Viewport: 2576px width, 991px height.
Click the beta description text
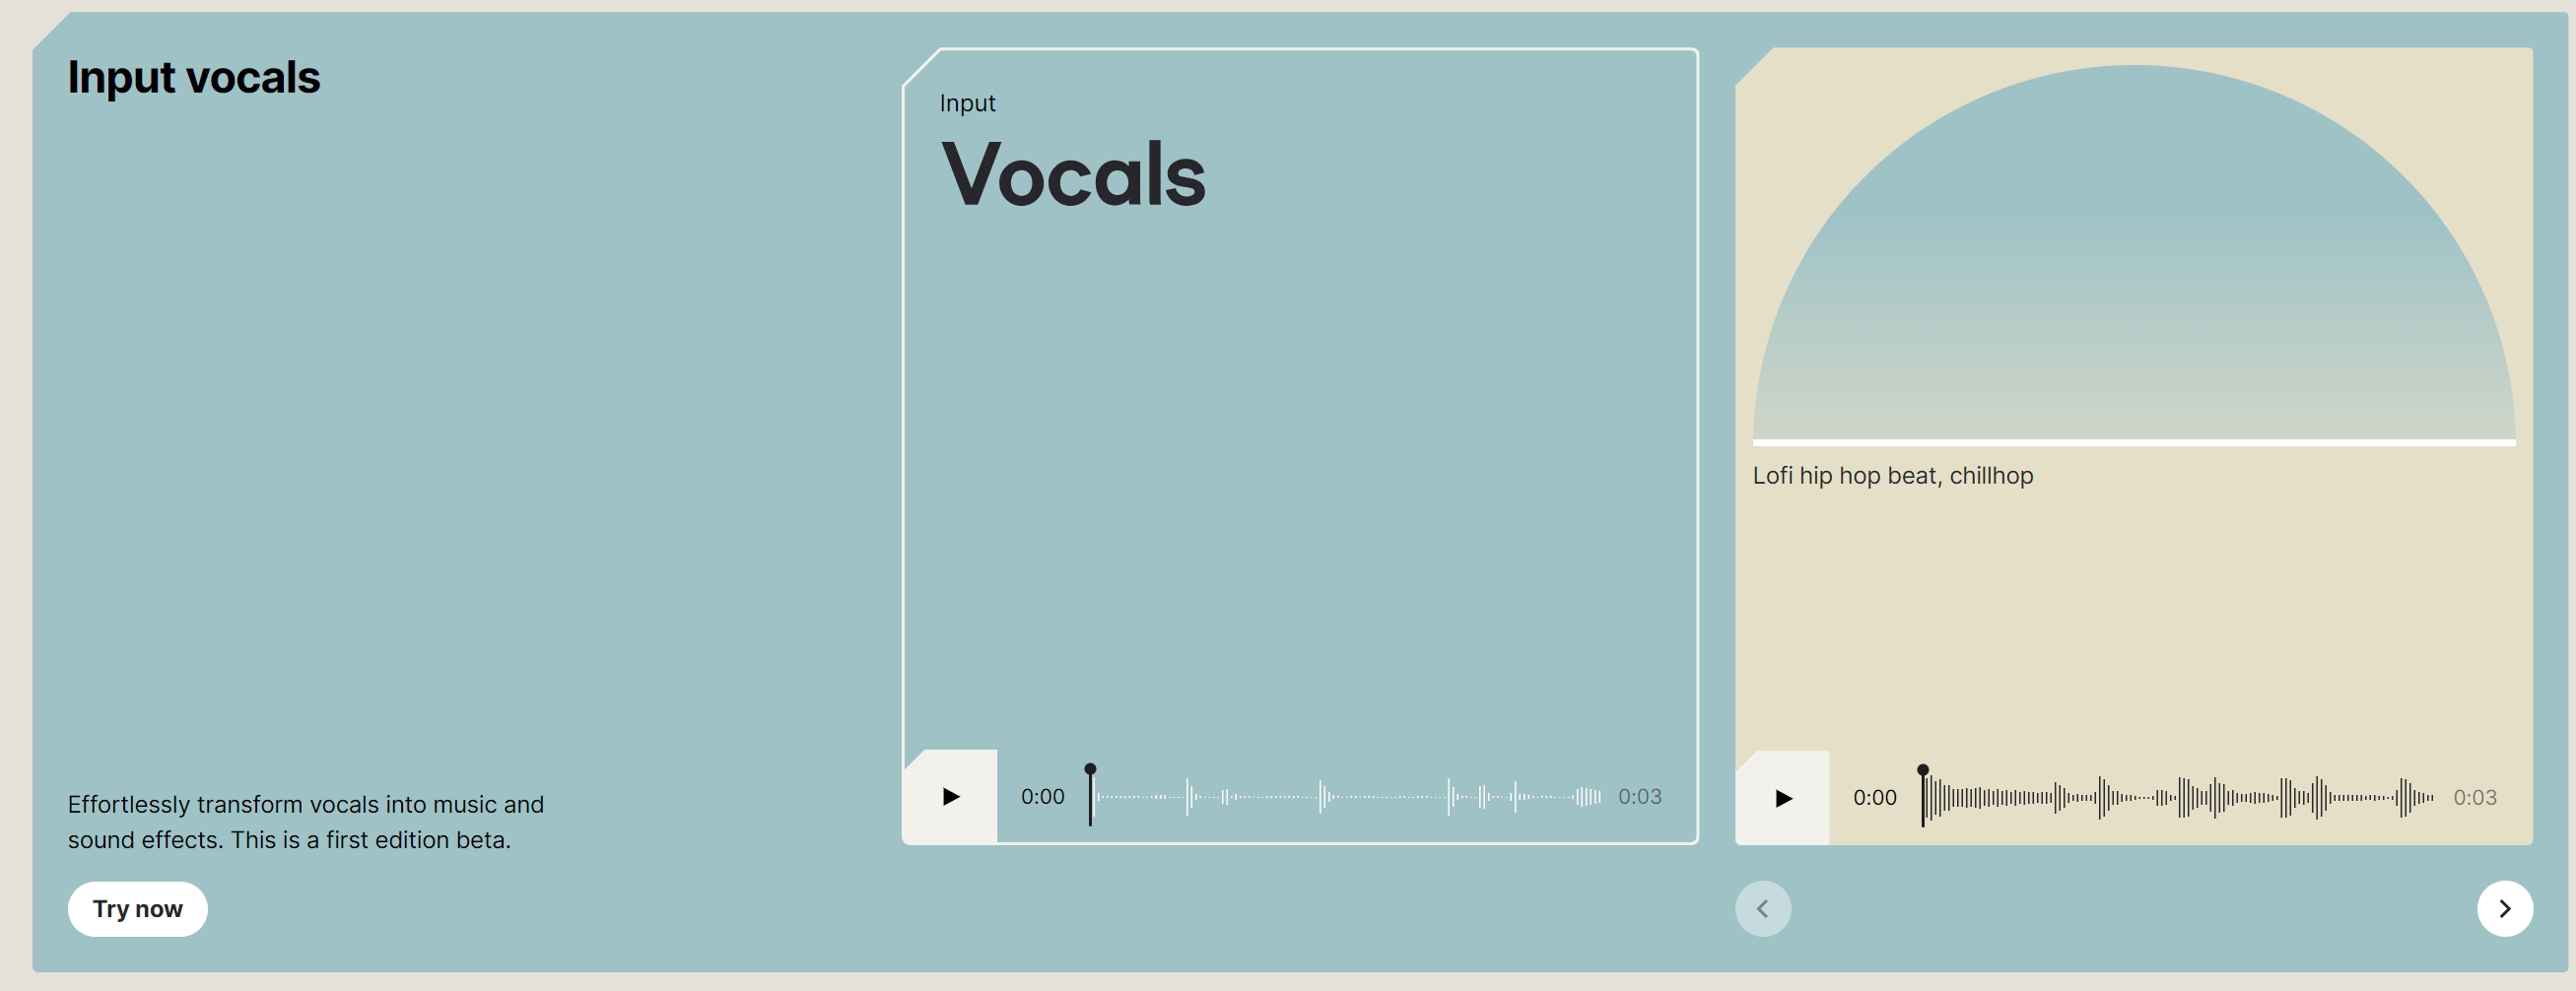305,821
